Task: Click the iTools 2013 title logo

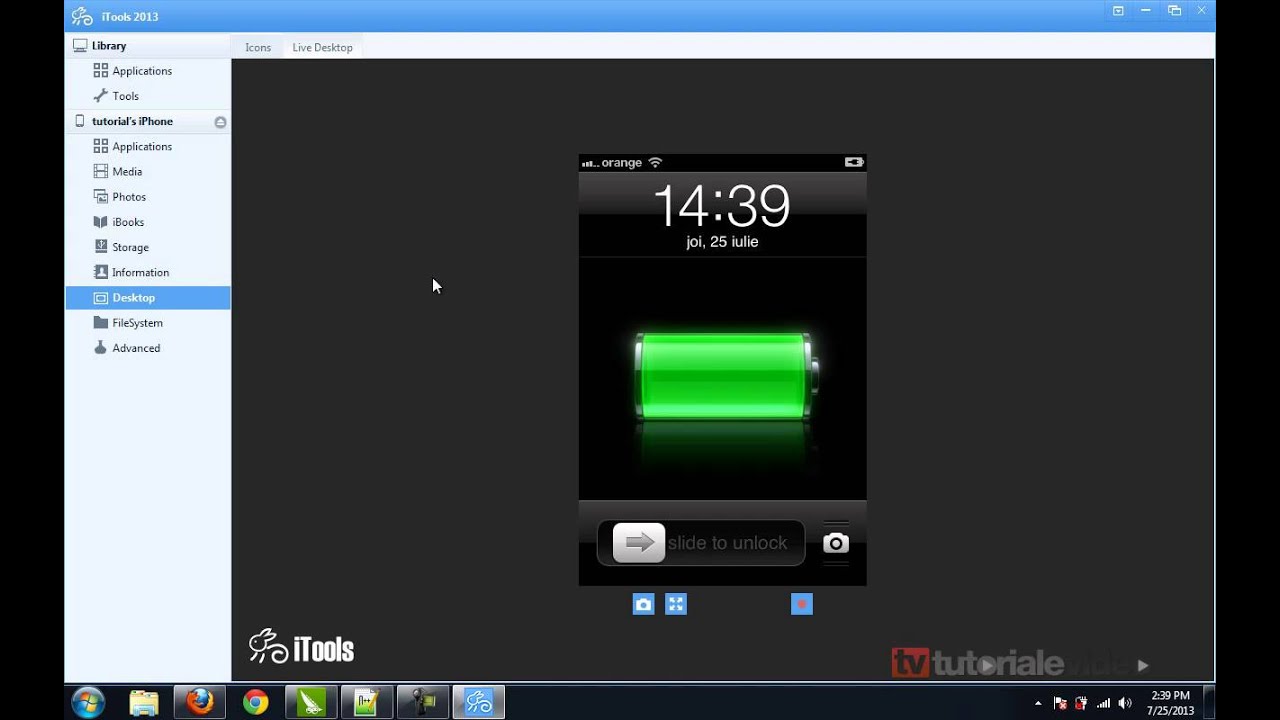Action: [82, 16]
